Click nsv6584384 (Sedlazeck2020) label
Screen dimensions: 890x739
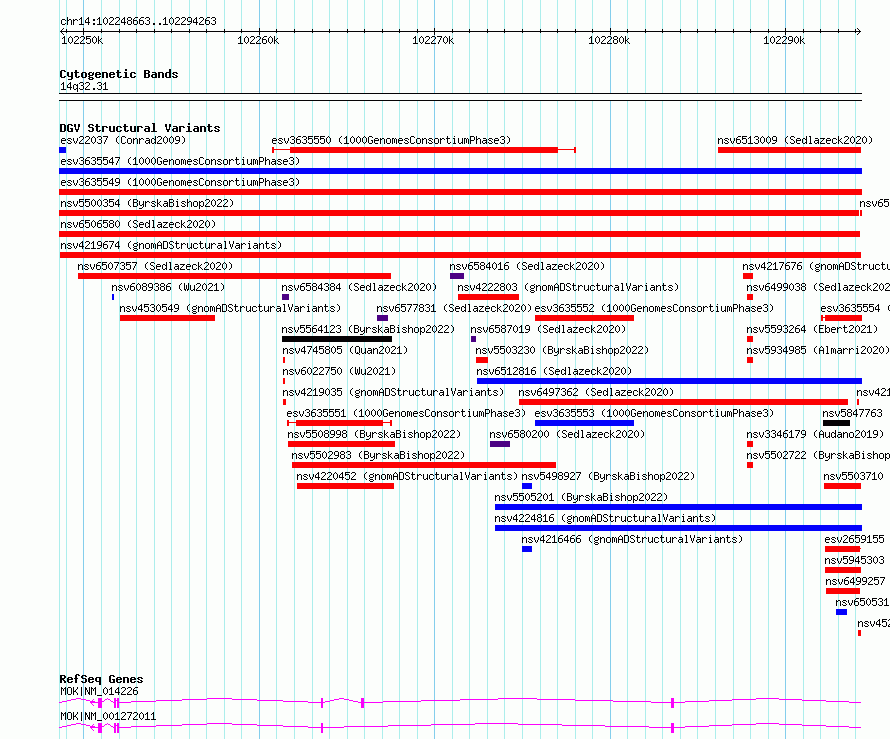point(359,287)
